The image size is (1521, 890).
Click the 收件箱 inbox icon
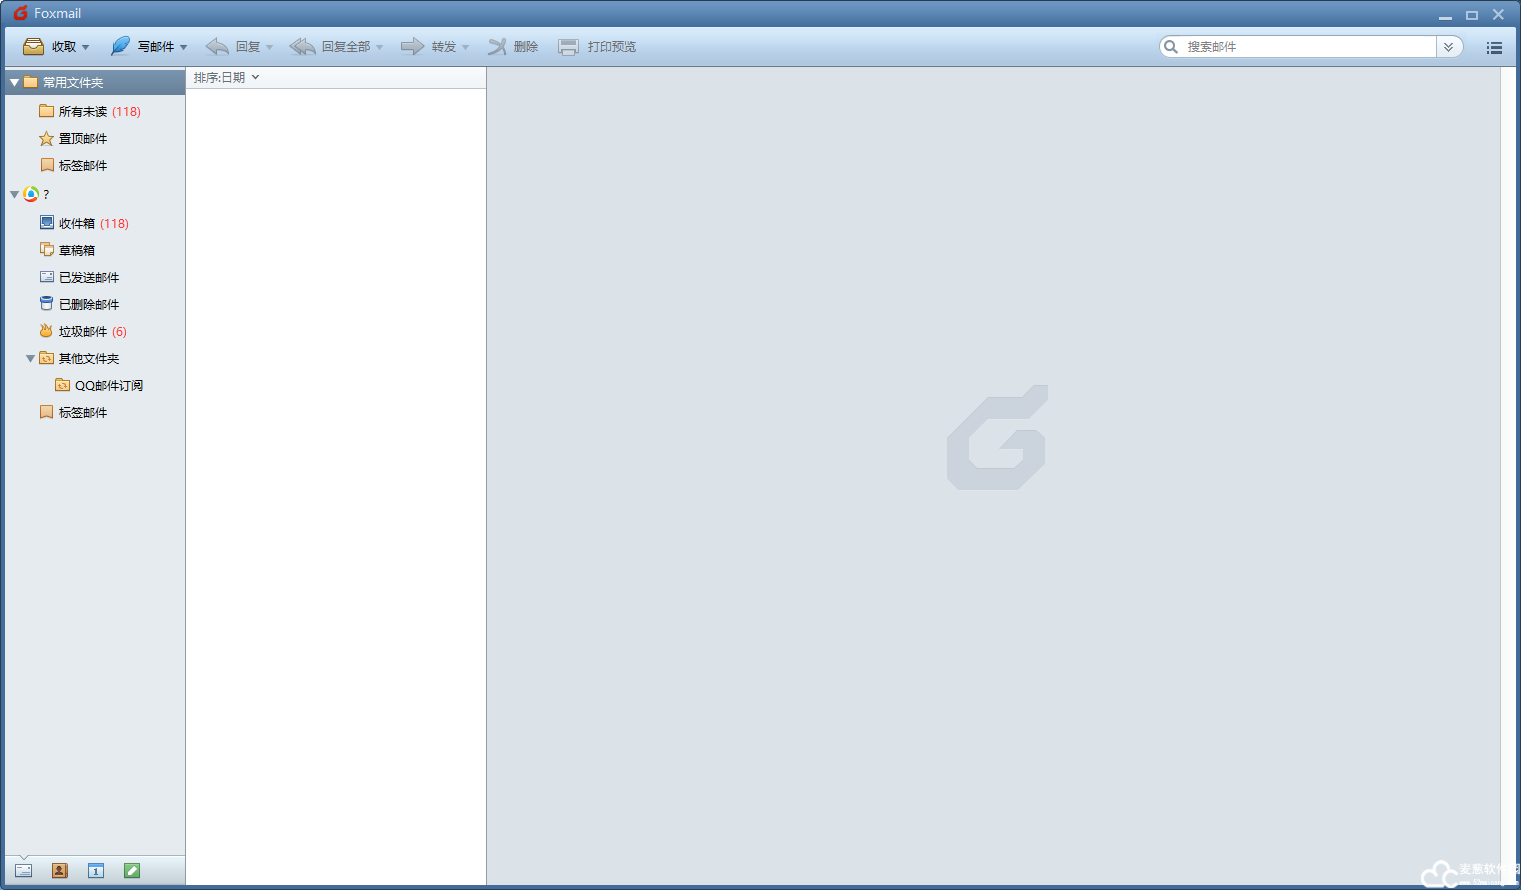(47, 222)
